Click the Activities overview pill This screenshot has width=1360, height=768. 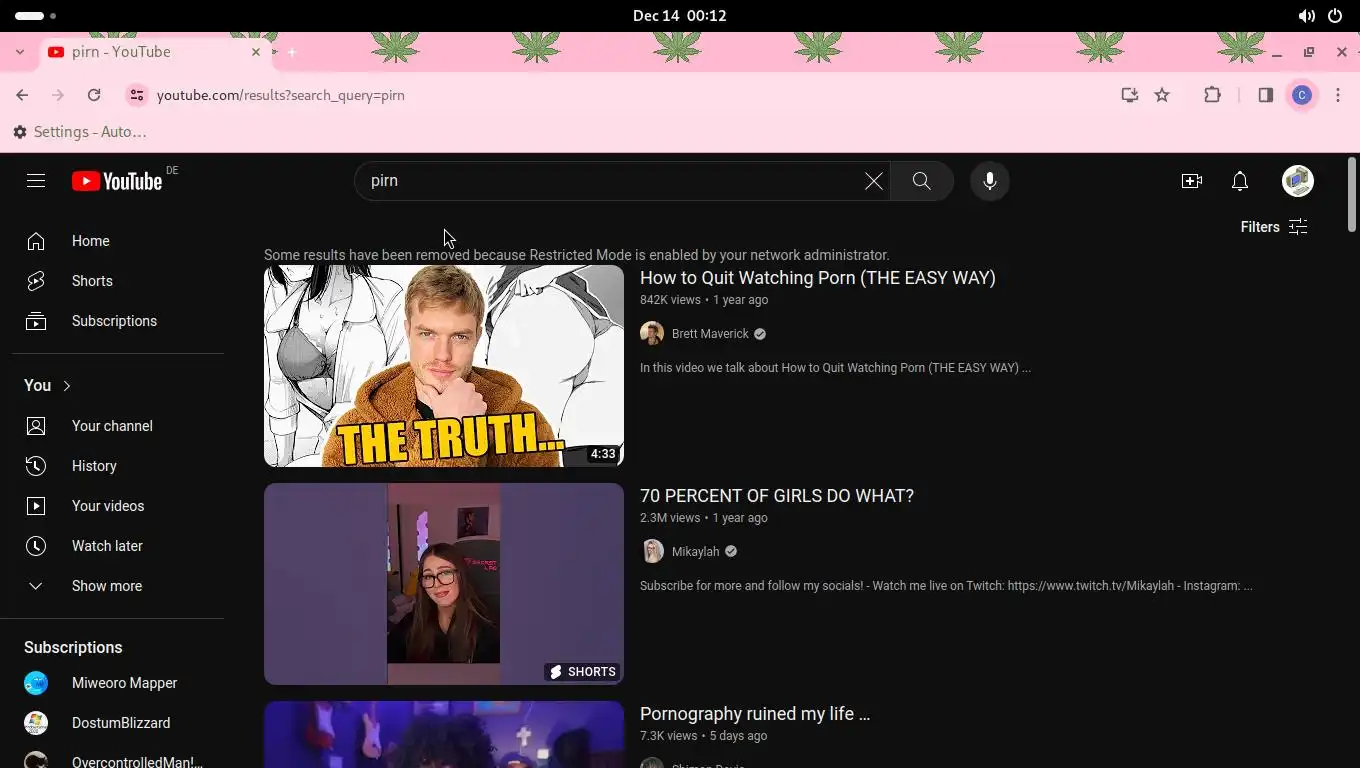pyautogui.click(x=36, y=16)
